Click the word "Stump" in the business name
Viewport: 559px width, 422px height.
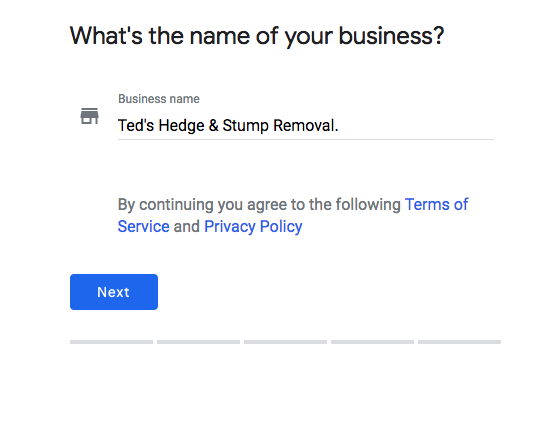245,125
